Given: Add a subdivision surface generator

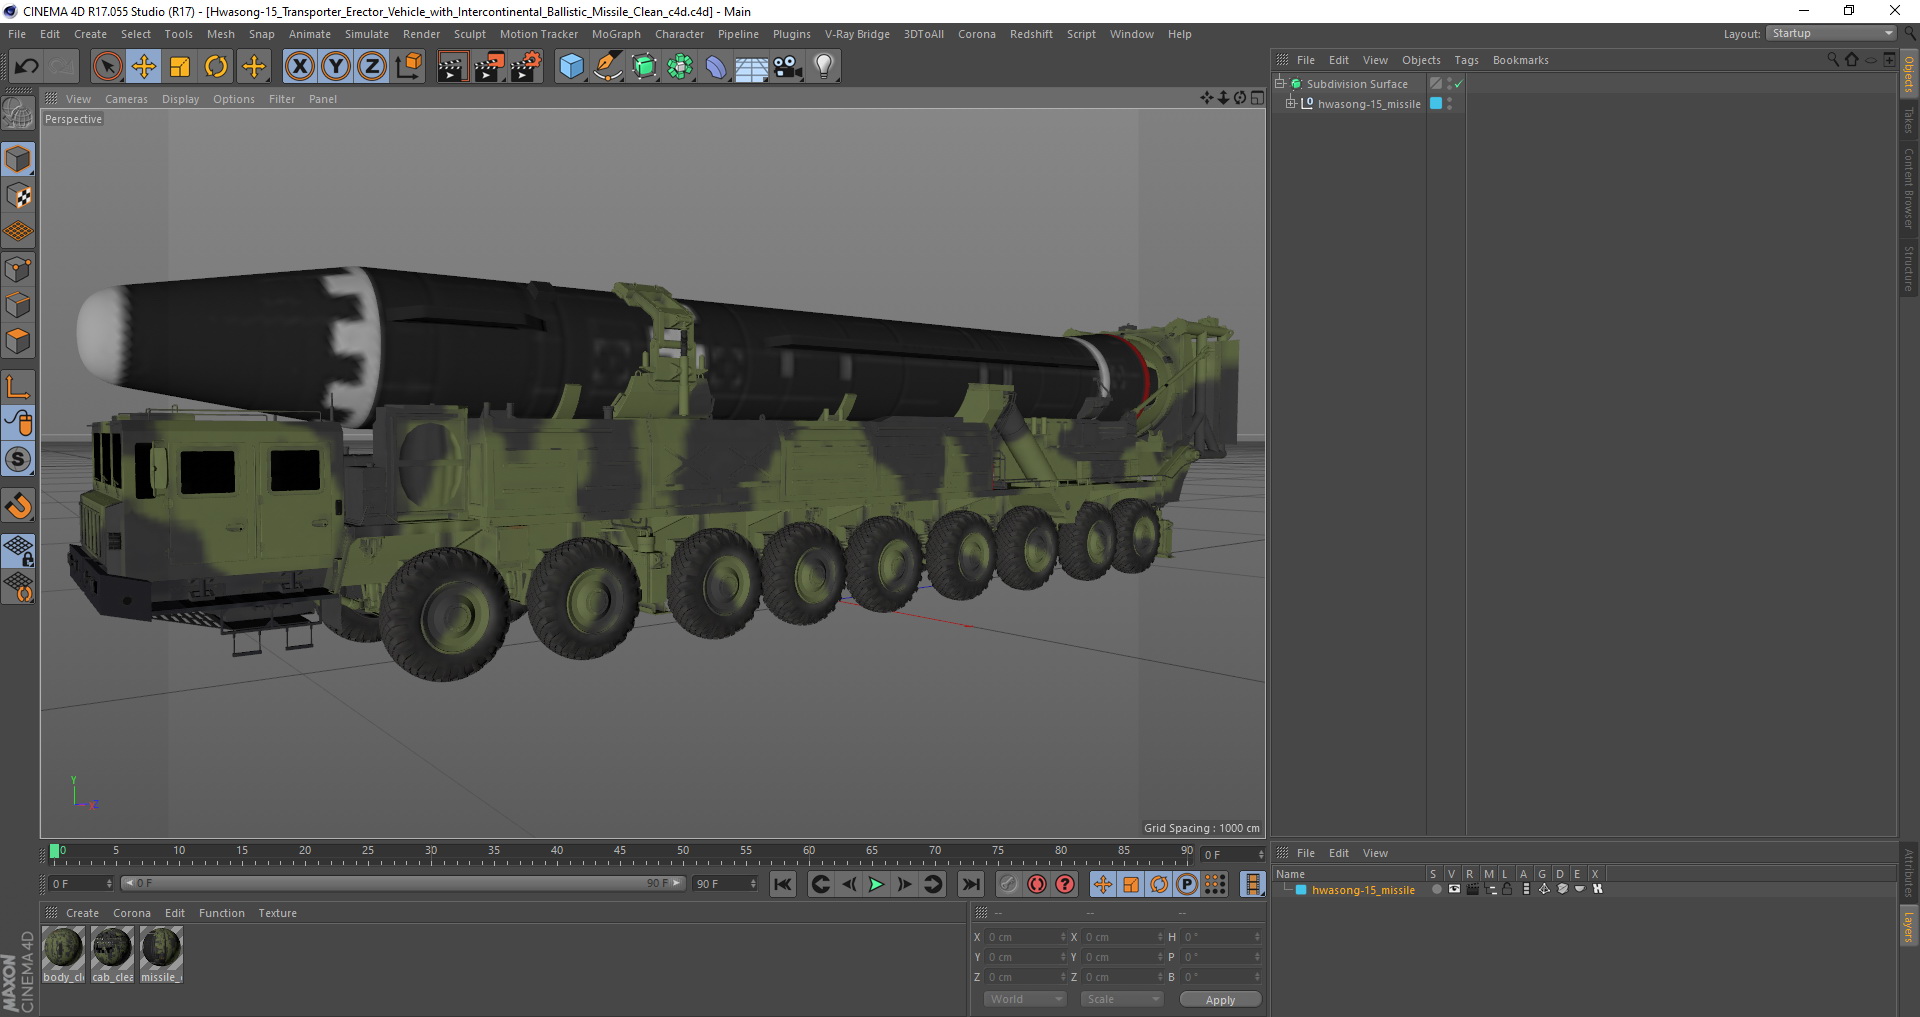Looking at the screenshot, I should 644,67.
